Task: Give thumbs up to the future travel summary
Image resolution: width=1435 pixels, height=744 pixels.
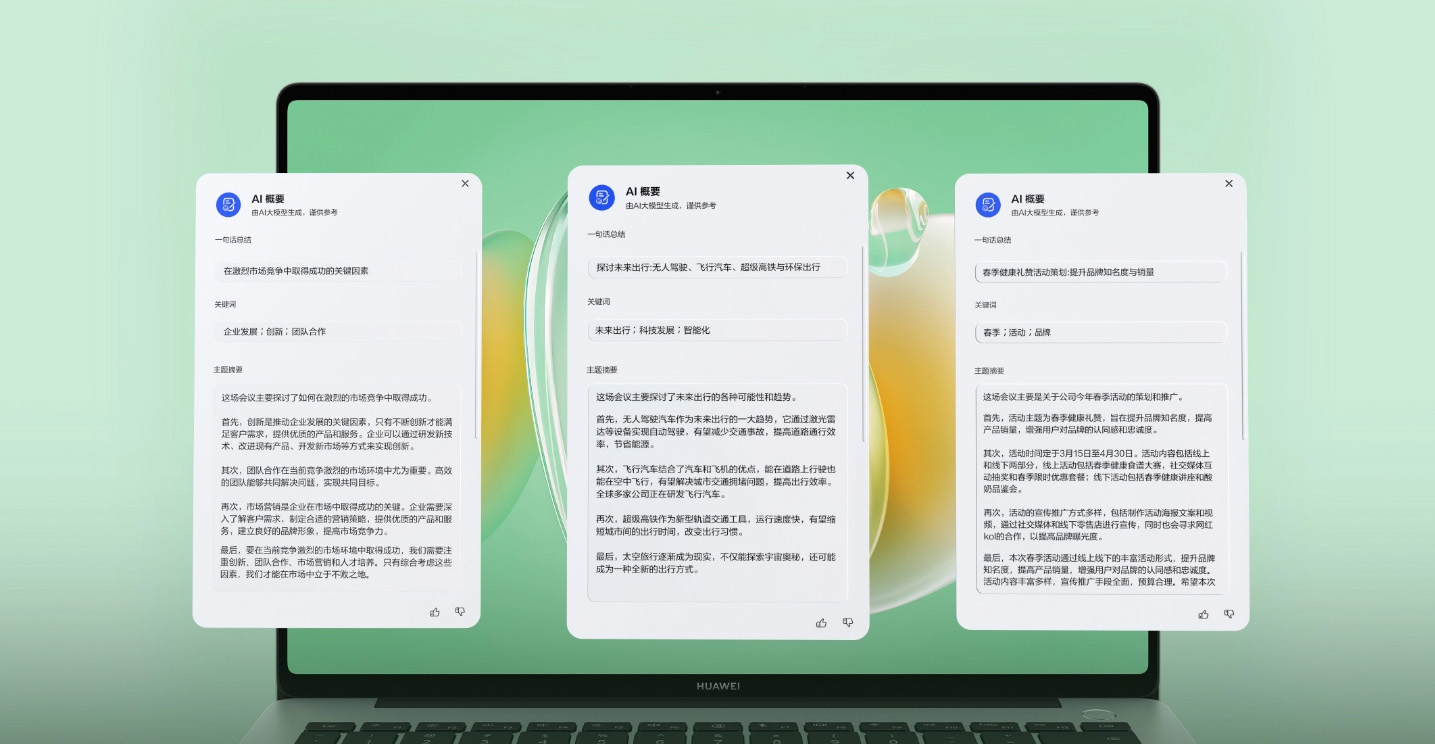Action: (821, 622)
